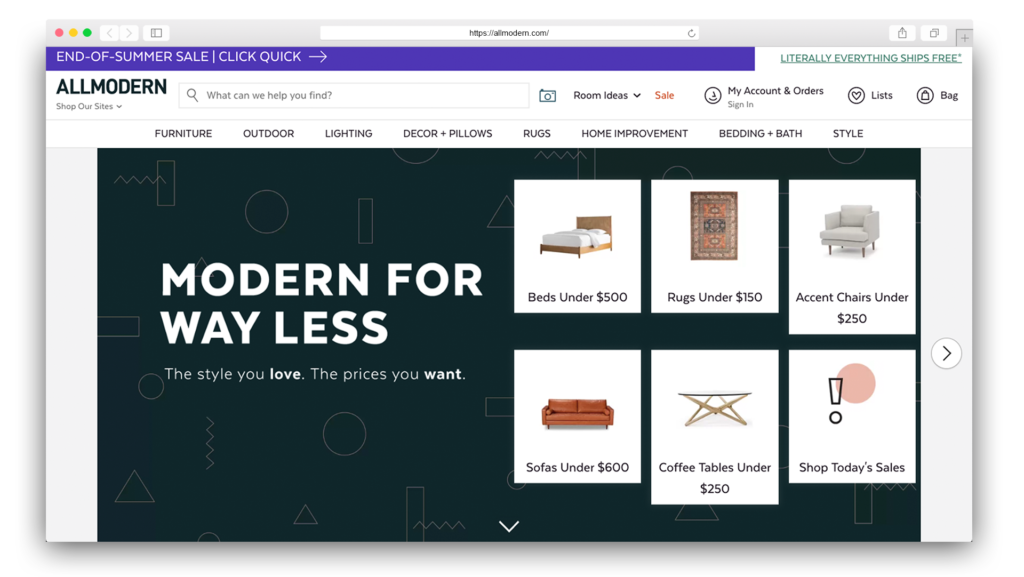Expand the Shop Our Sites menu
This screenshot has height=577, width=1024.
click(x=89, y=106)
